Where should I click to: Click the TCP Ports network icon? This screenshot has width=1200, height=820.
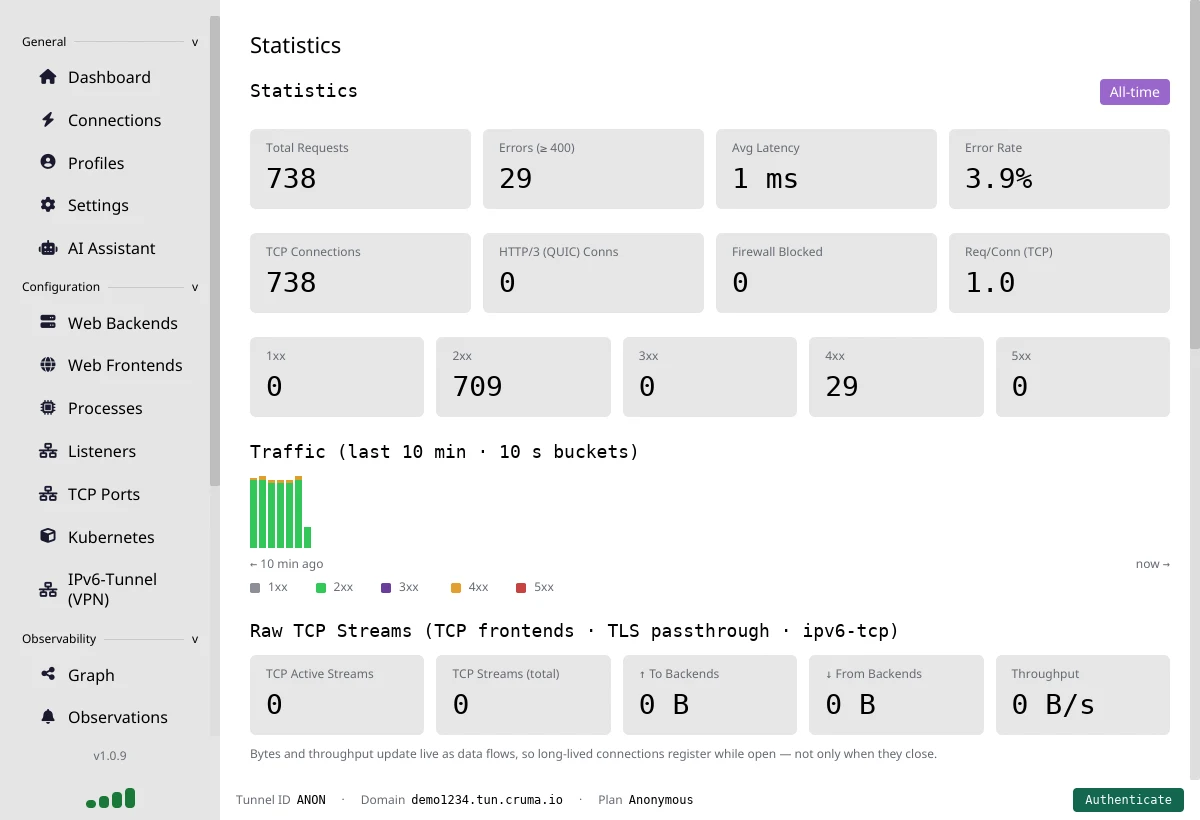click(48, 494)
